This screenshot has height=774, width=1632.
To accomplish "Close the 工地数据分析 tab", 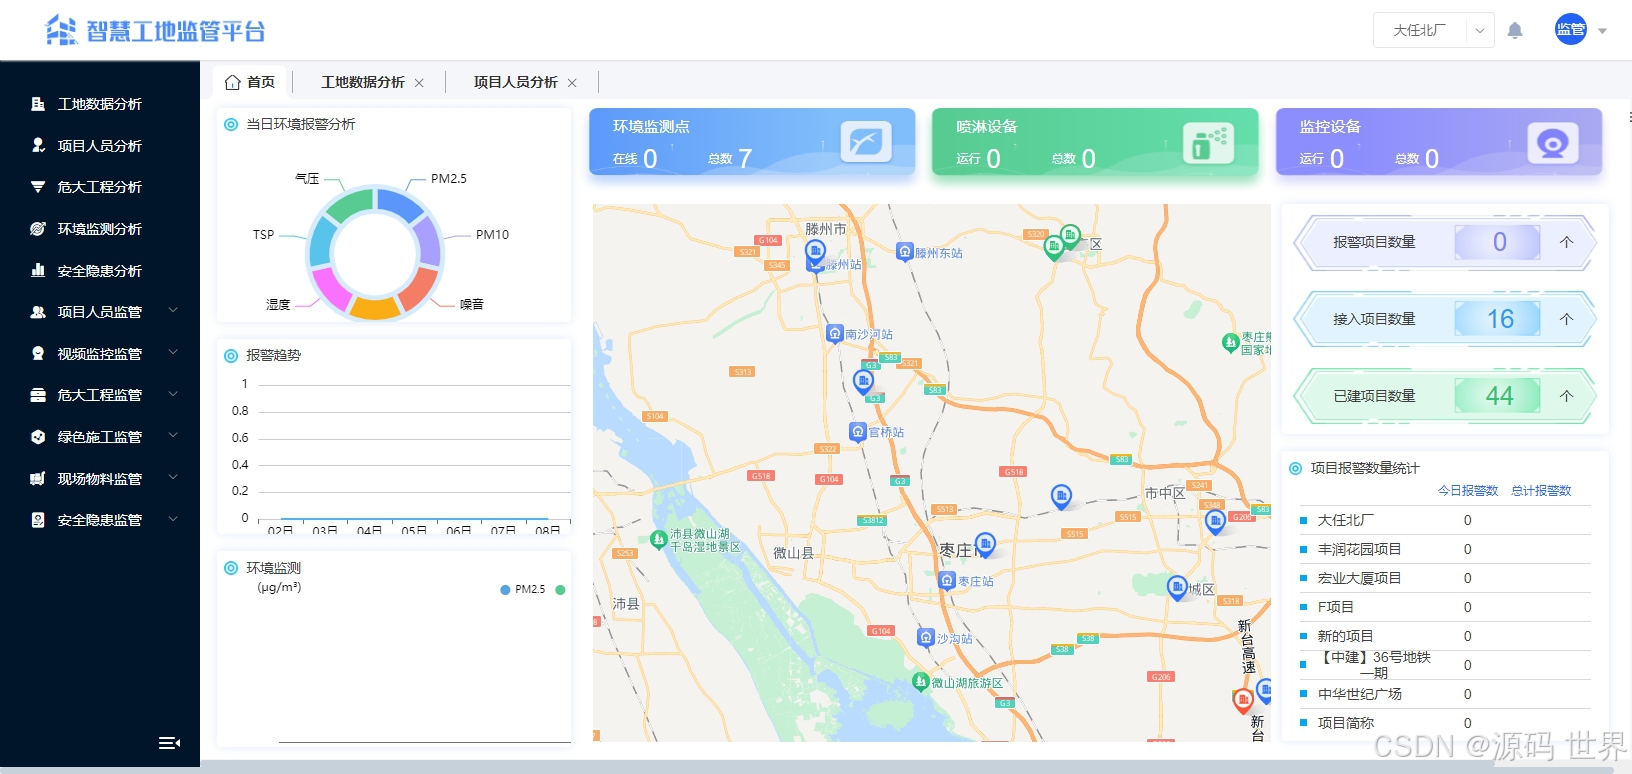I will 419,83.
